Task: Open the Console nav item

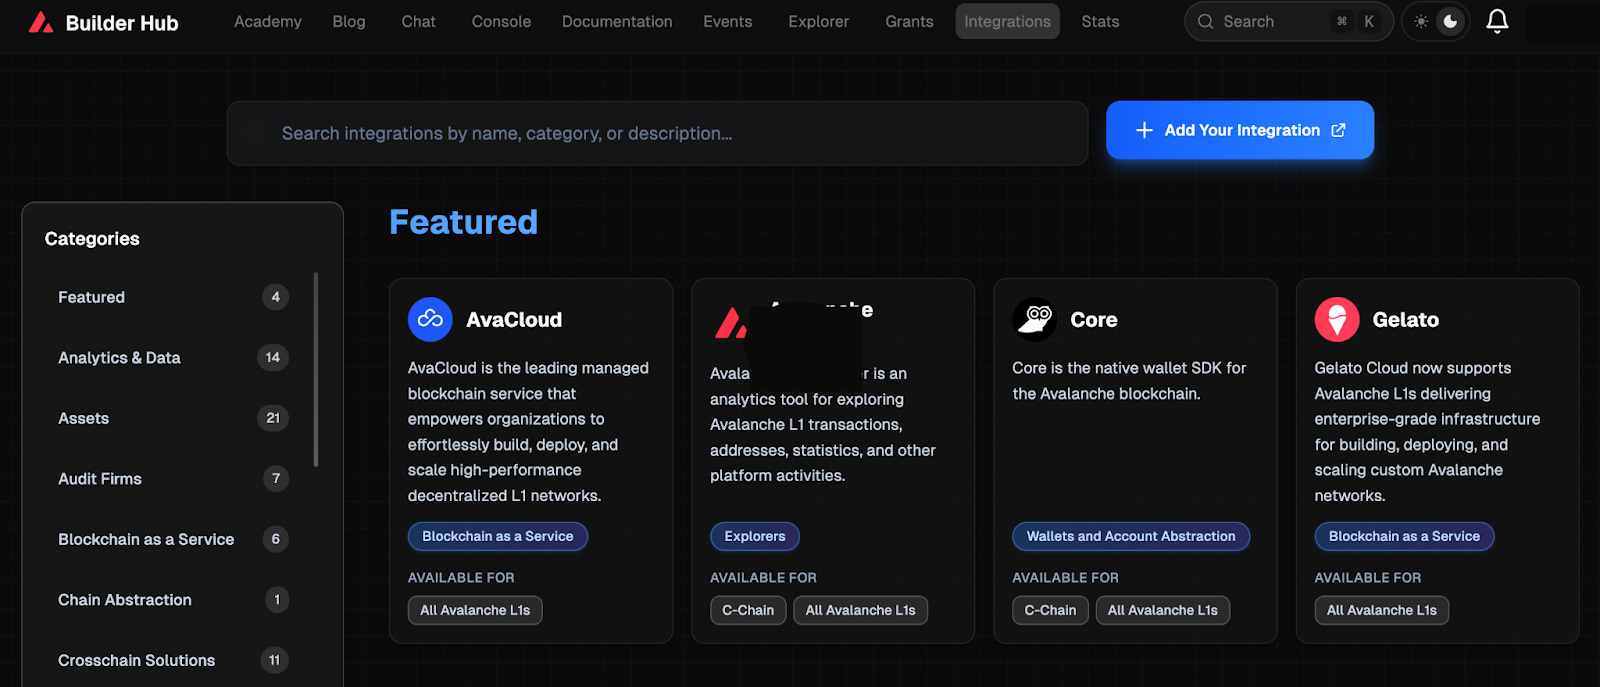Action: 501,21
